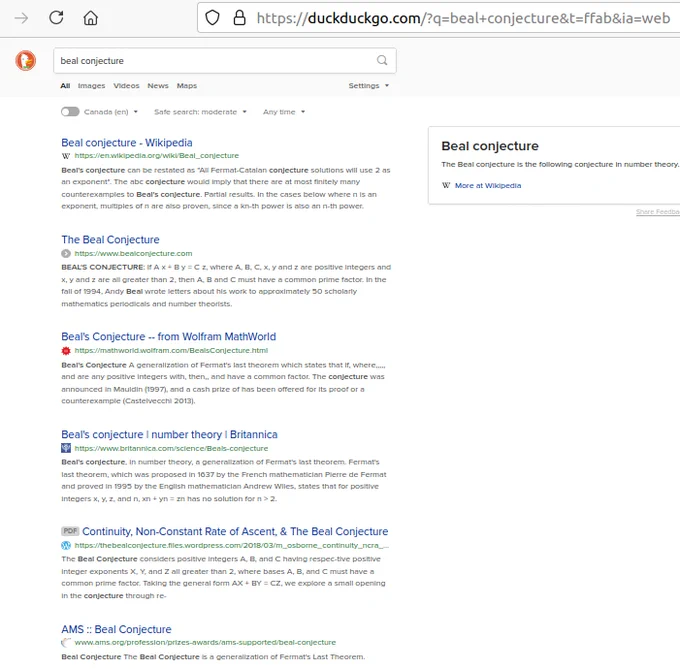Open AMS :: Beal Conjecture result
The image size is (680, 669).
point(116,629)
